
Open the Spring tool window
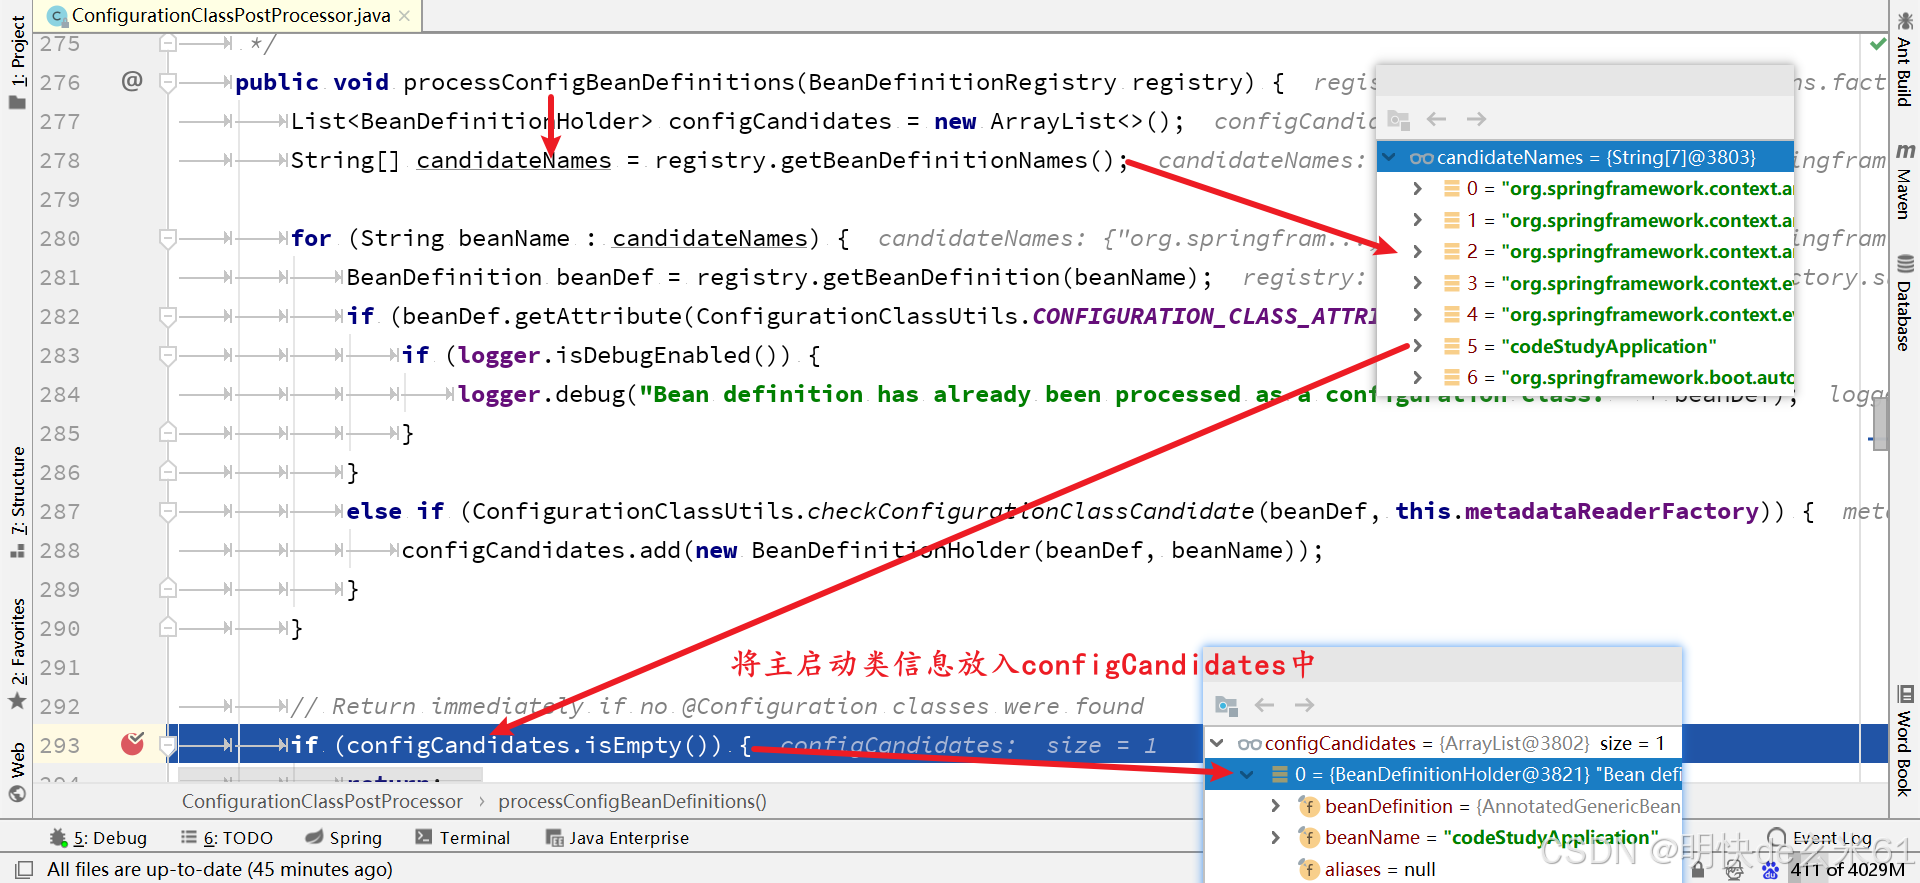pos(344,838)
